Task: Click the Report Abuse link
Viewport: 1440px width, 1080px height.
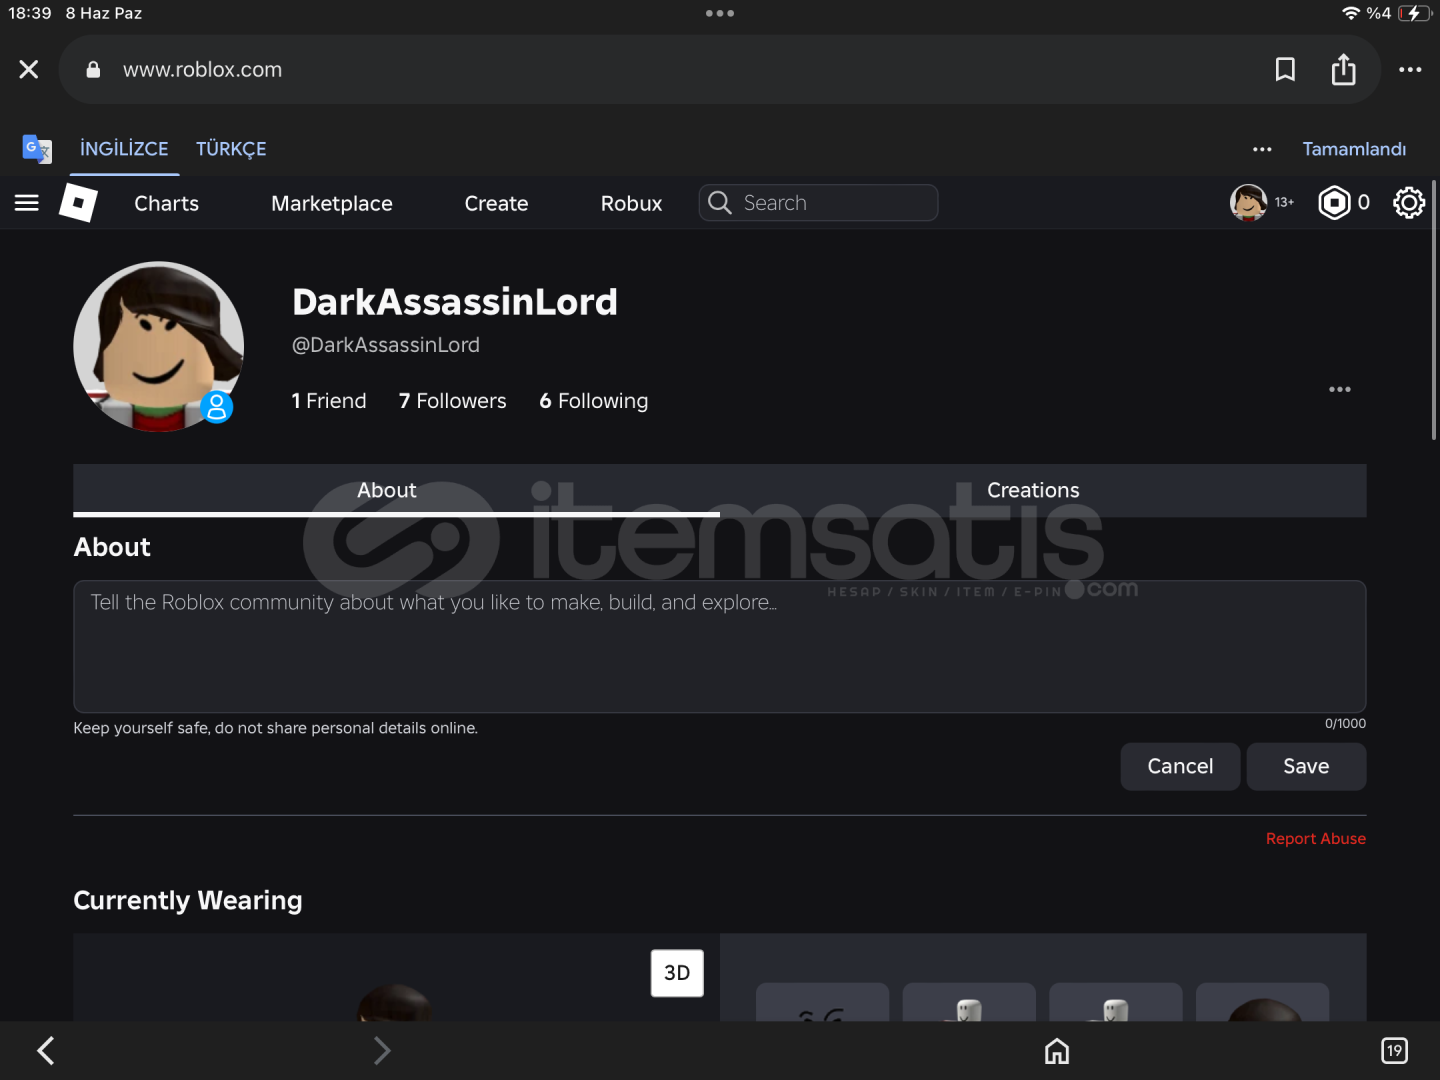Action: (x=1315, y=839)
